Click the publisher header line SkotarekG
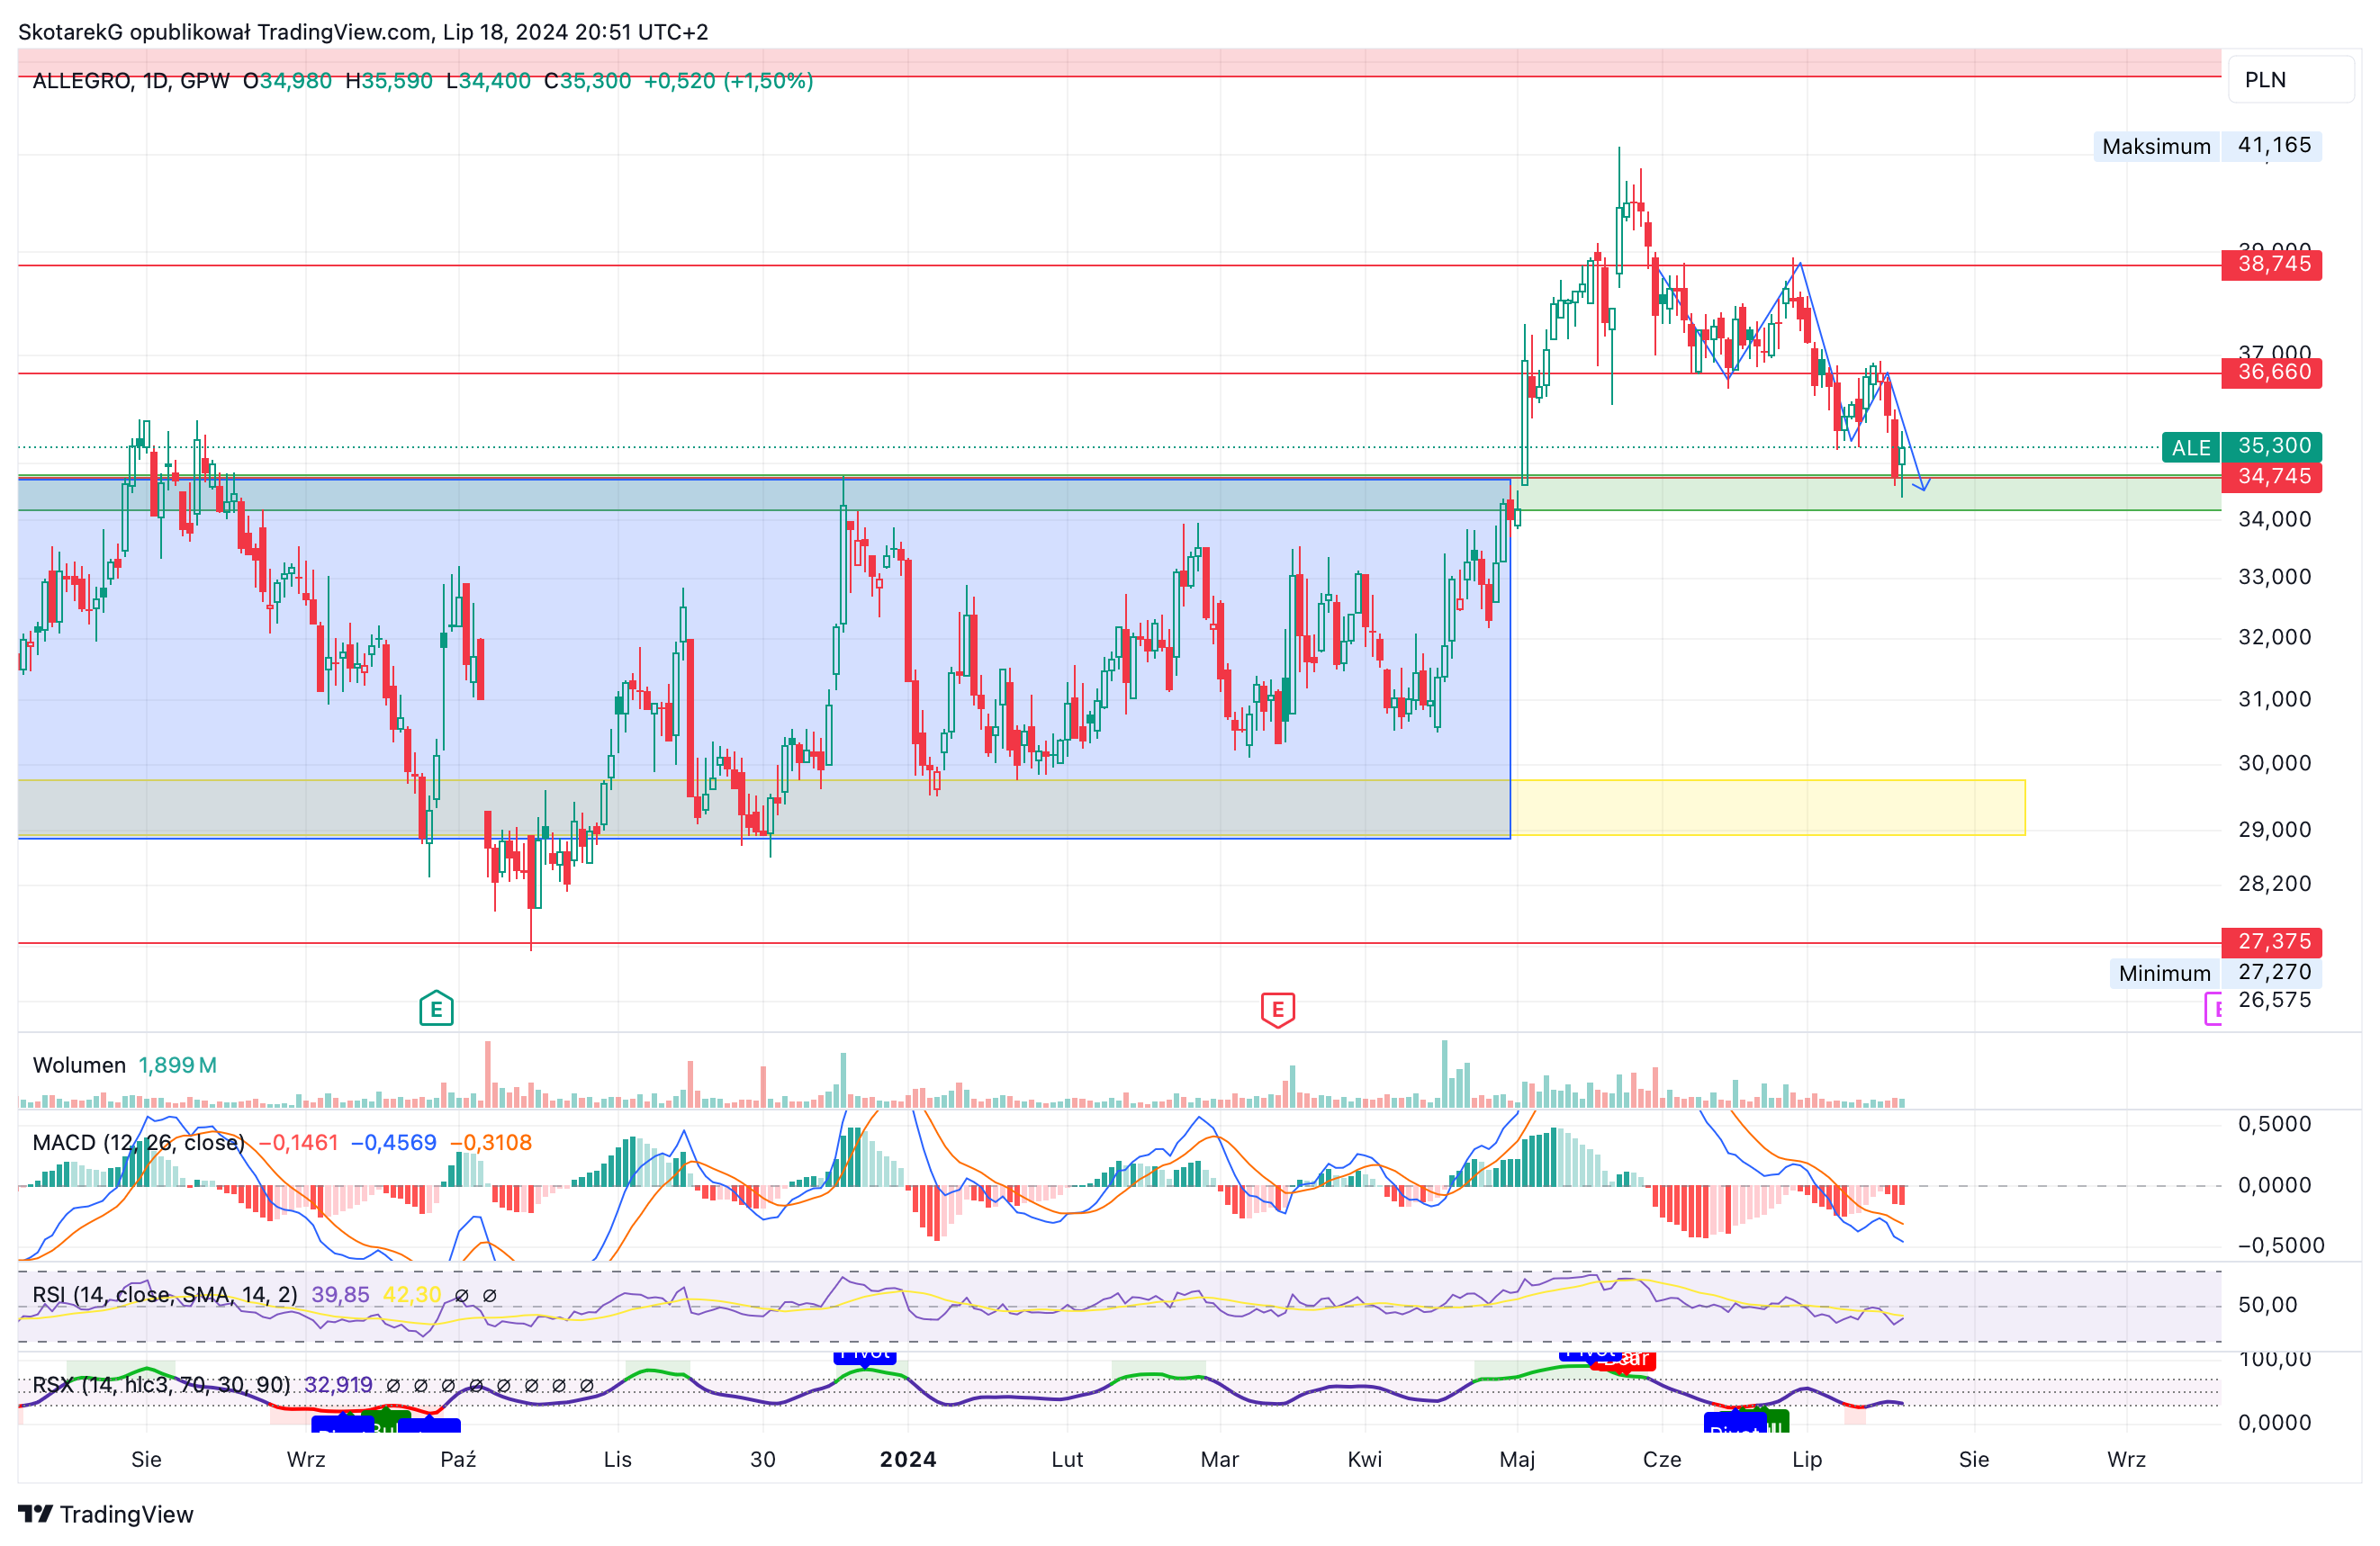 click(x=363, y=32)
